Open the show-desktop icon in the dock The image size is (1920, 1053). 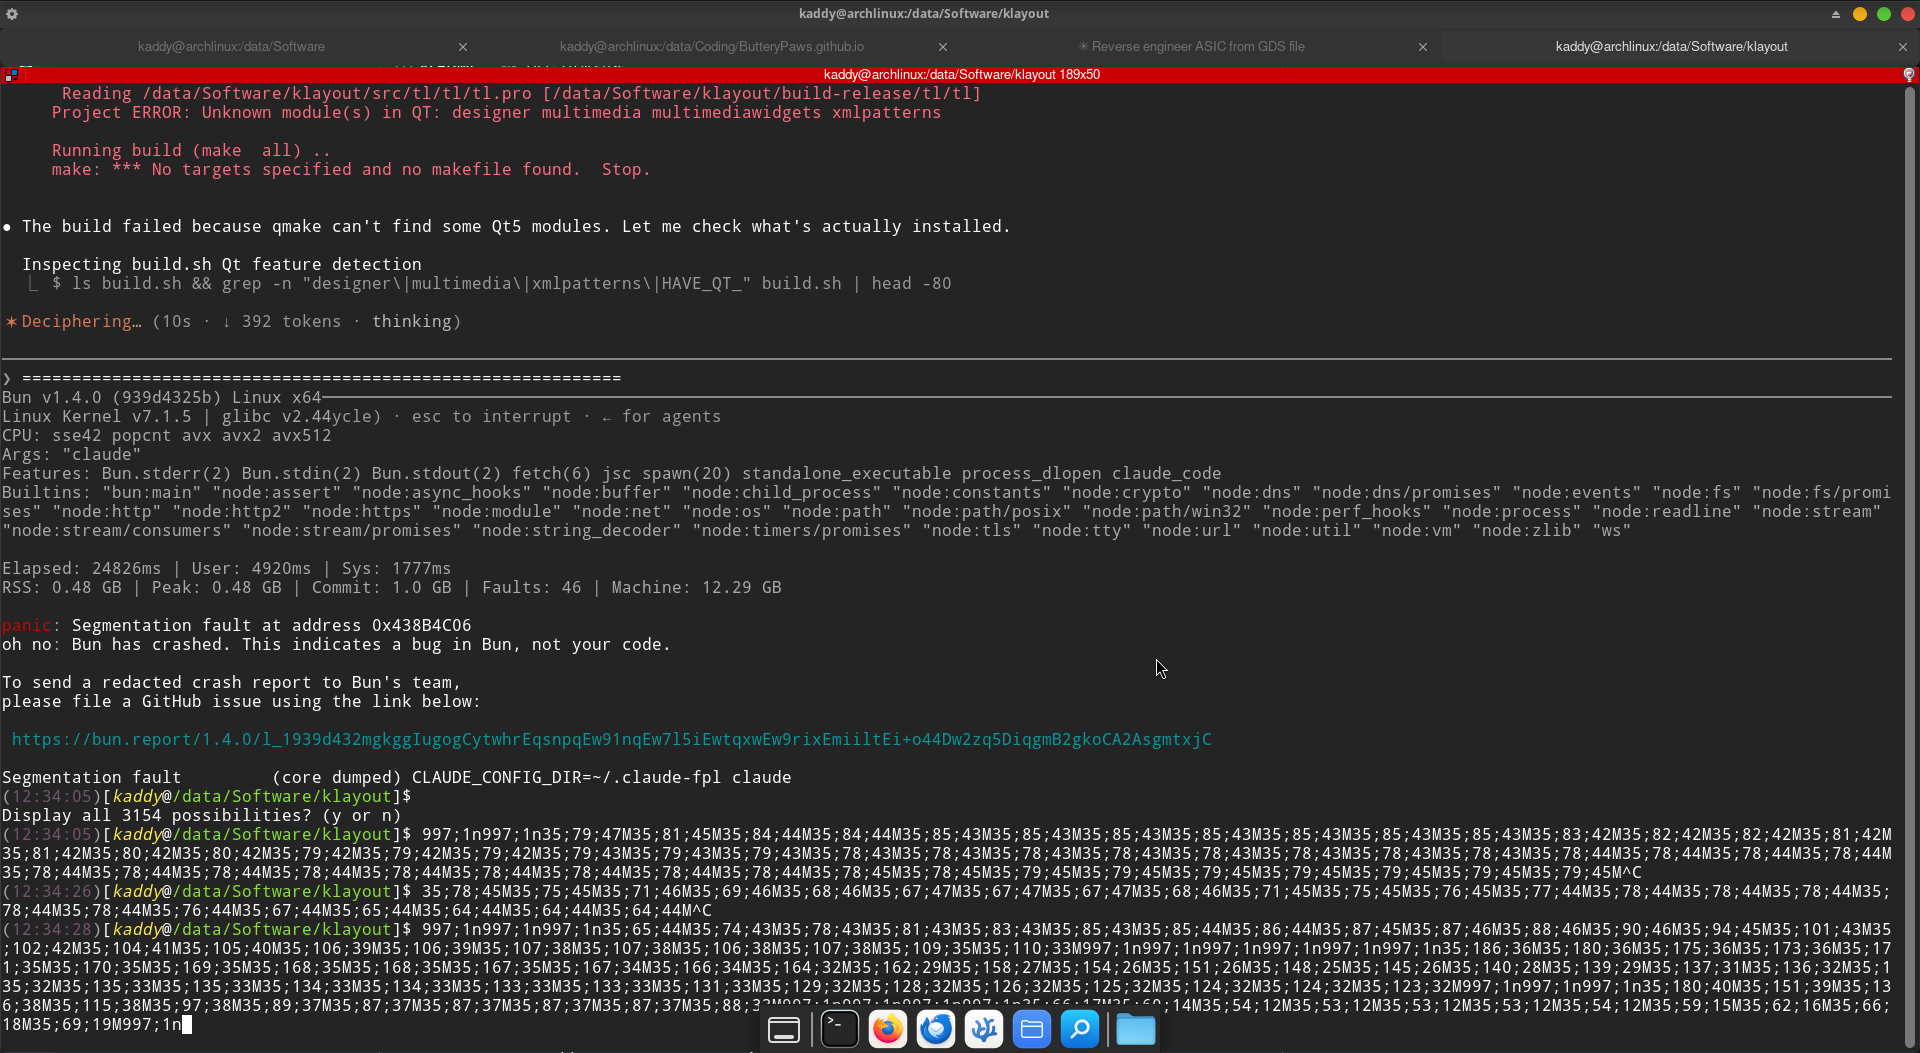[x=783, y=1029]
